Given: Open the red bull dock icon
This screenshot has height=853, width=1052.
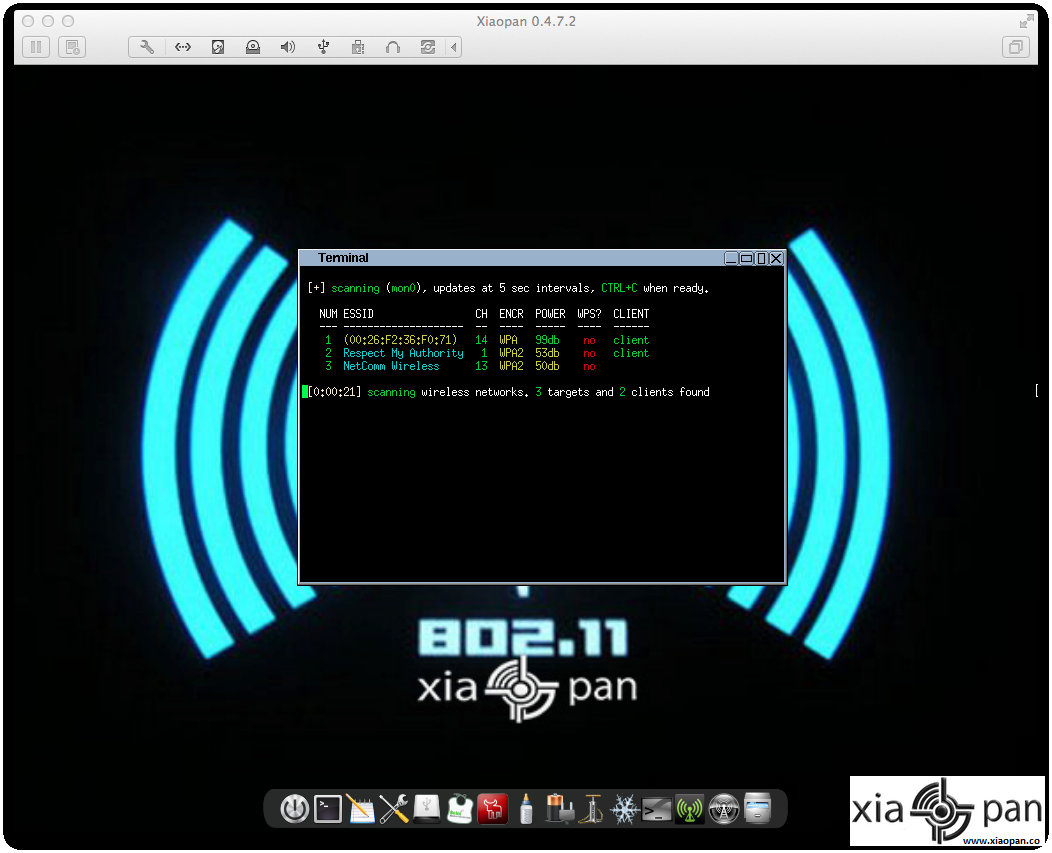Looking at the screenshot, I should 492,809.
